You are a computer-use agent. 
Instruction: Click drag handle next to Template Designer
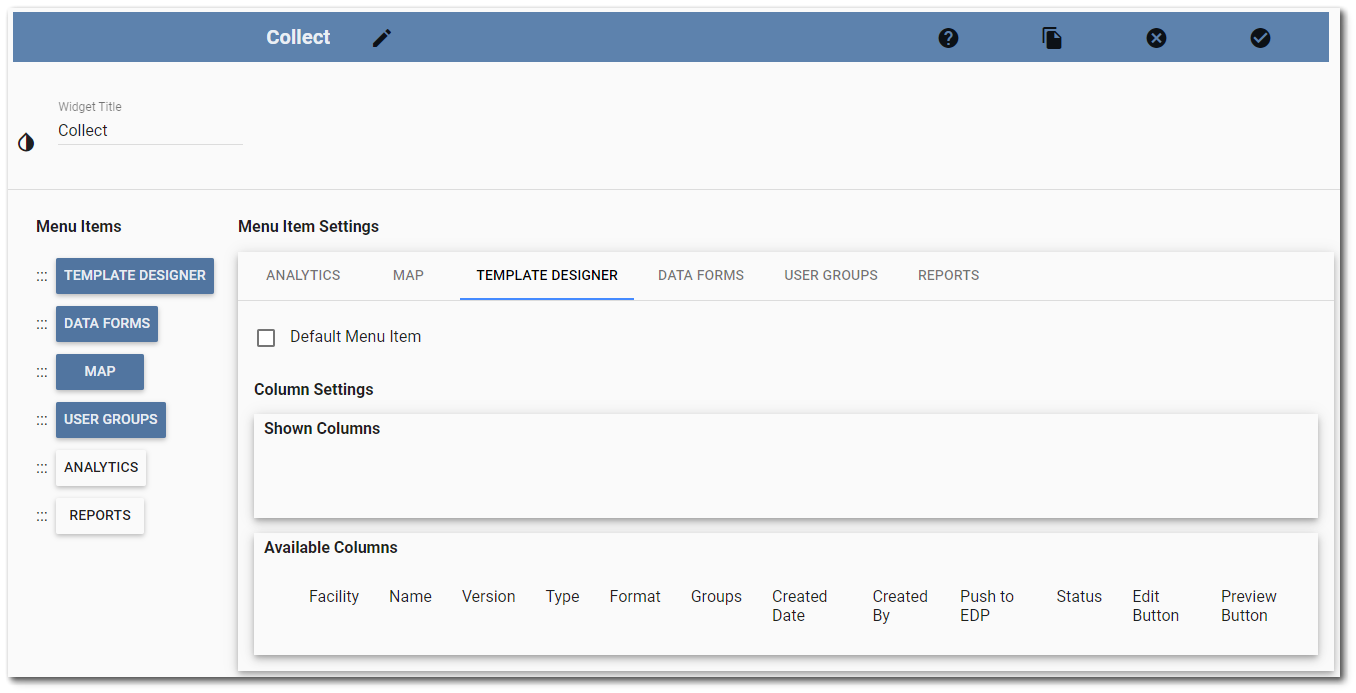(x=42, y=276)
